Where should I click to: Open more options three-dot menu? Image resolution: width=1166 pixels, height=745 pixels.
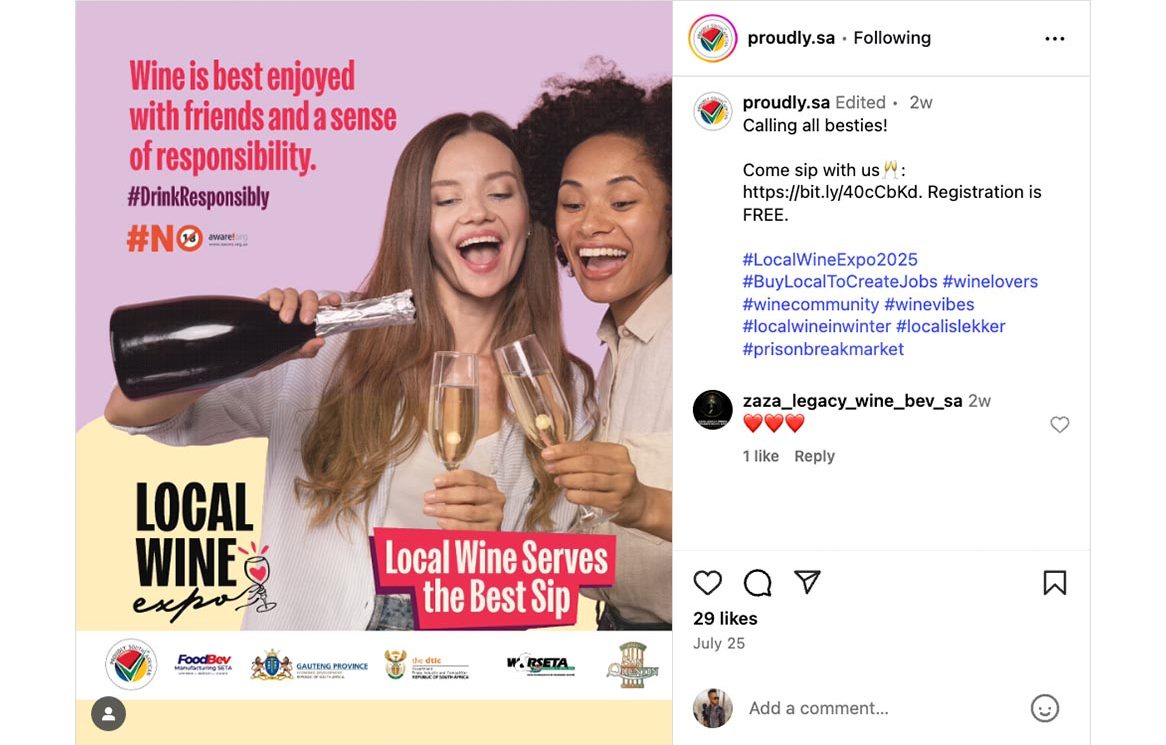(x=1054, y=39)
